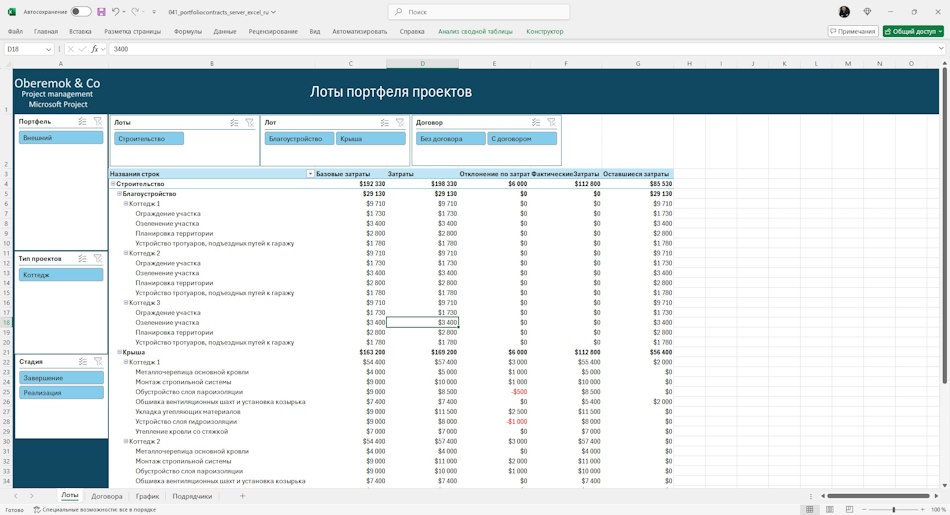Click the Общий доступ button
Viewport: 950px width, 515px height.
[x=913, y=31]
